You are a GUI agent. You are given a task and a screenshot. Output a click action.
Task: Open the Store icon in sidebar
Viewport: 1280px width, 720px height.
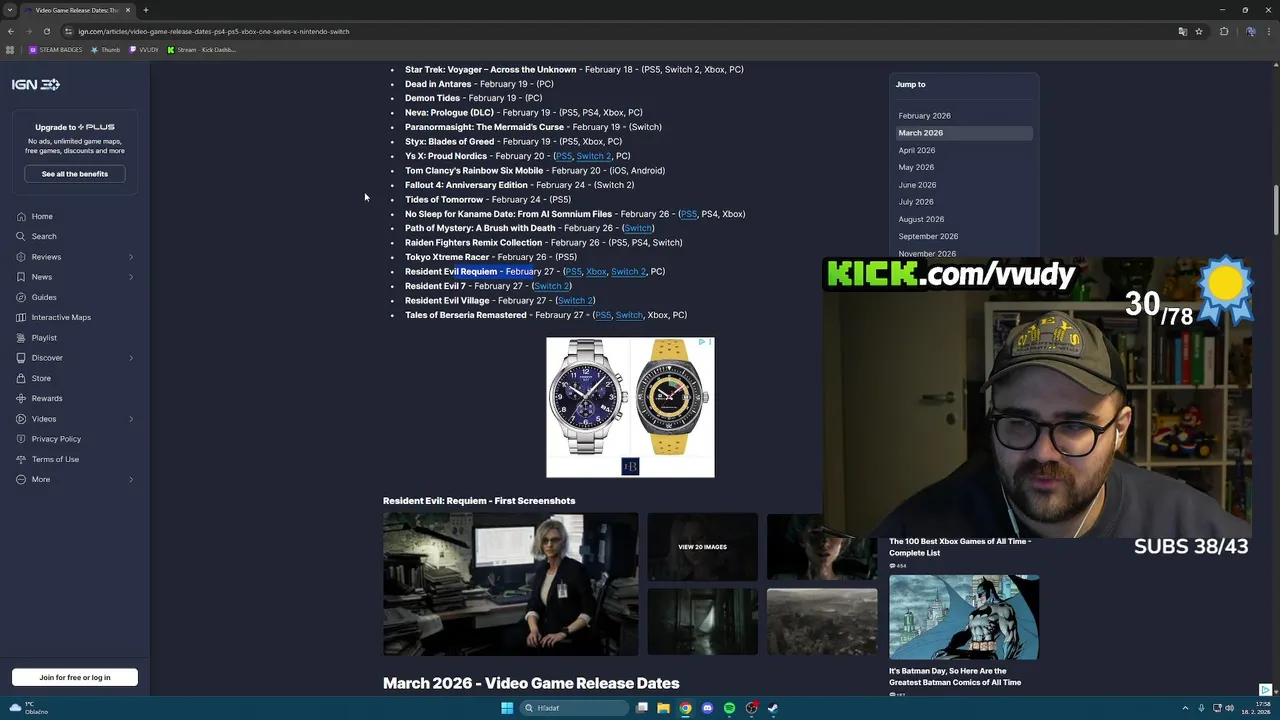click(21, 378)
